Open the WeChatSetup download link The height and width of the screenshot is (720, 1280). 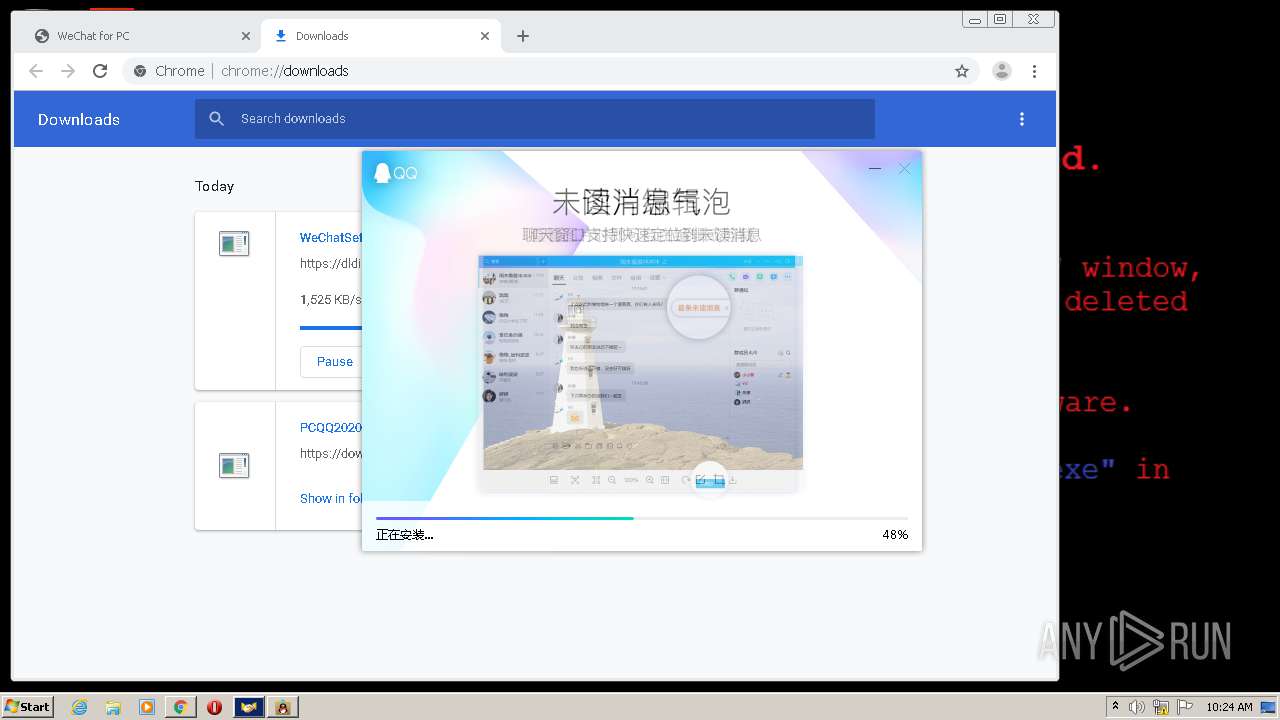click(x=331, y=238)
